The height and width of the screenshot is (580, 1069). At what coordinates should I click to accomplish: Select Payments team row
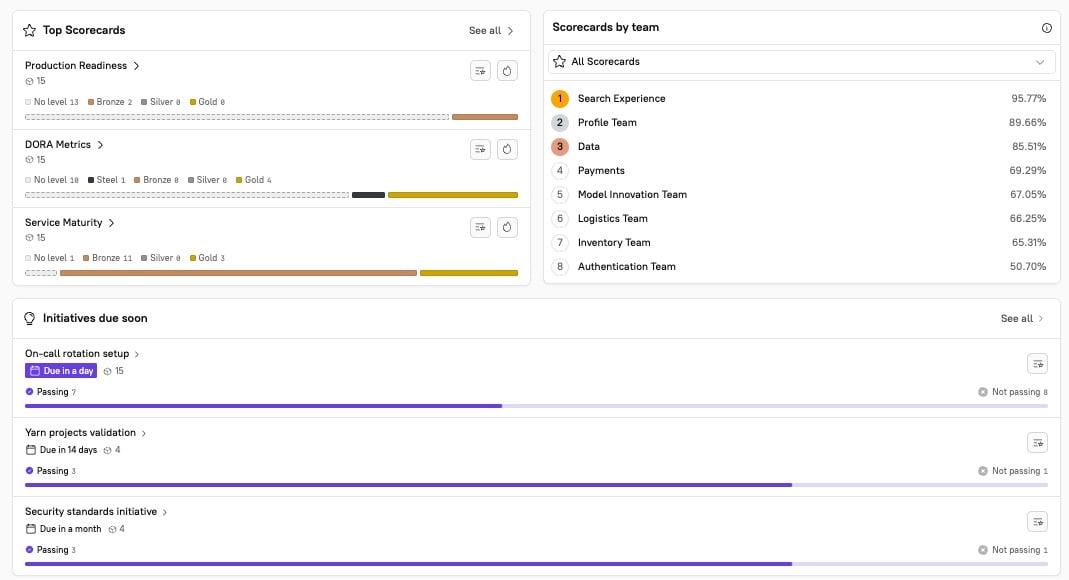pos(802,170)
